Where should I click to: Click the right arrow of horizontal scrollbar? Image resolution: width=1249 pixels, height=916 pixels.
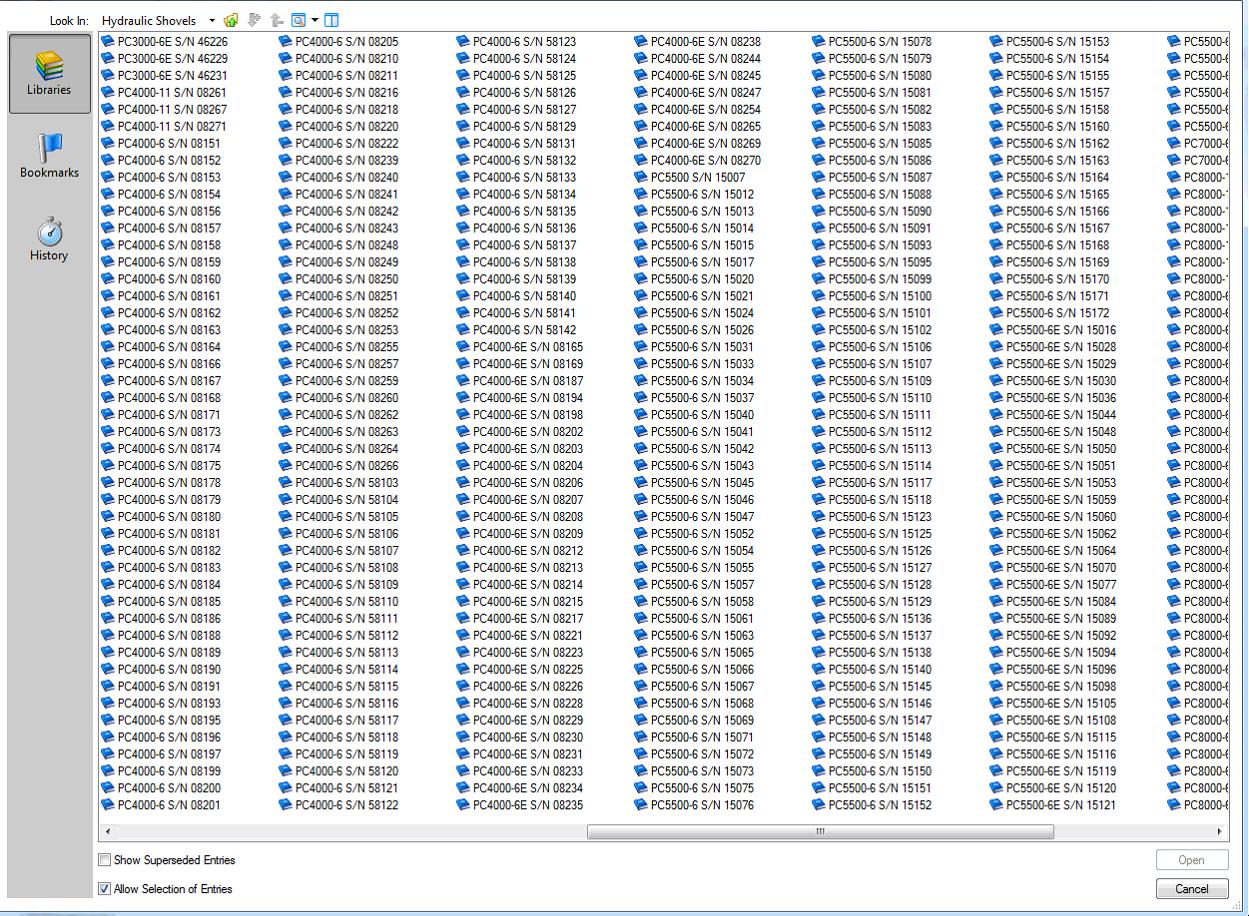click(1219, 832)
